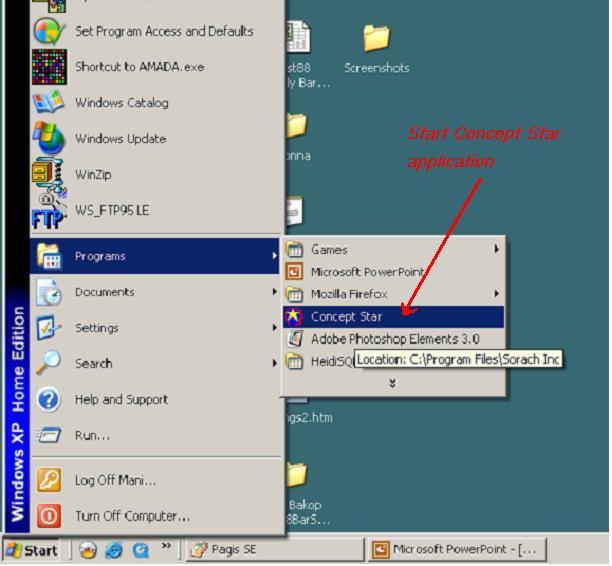Choose Turn Off Computer...

156,516
